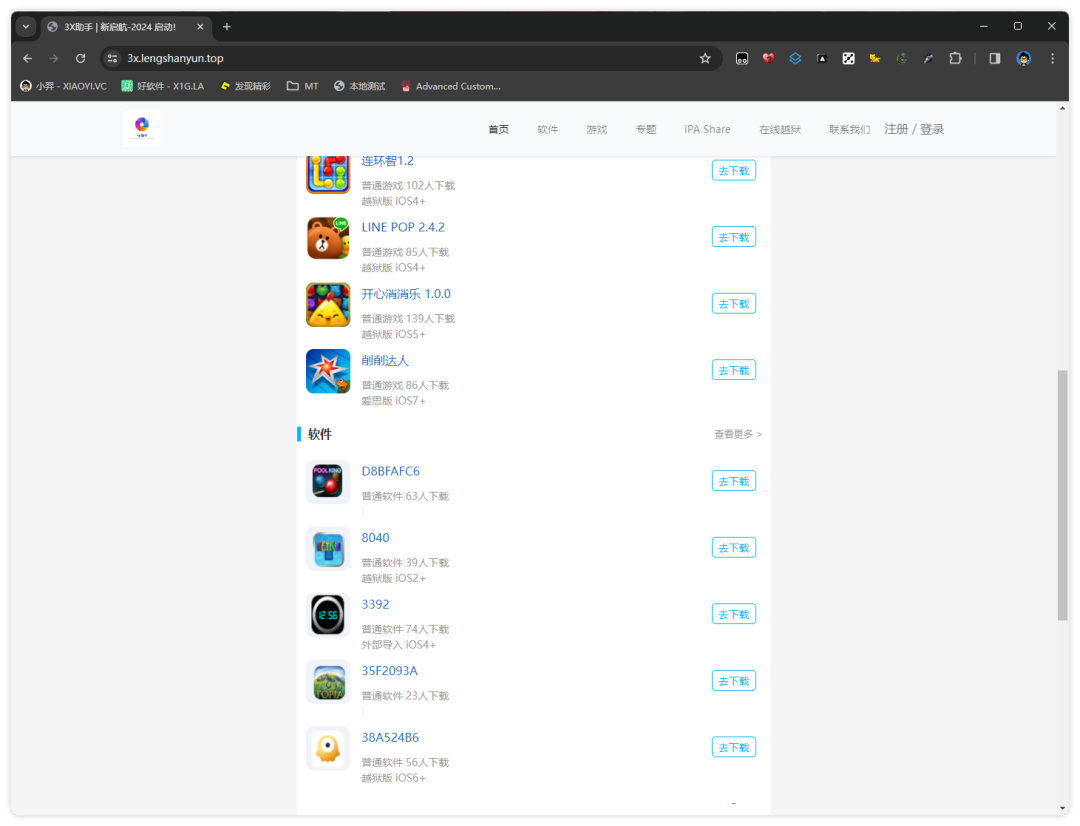
Task: Open the Chrome profile avatar
Action: point(1024,59)
